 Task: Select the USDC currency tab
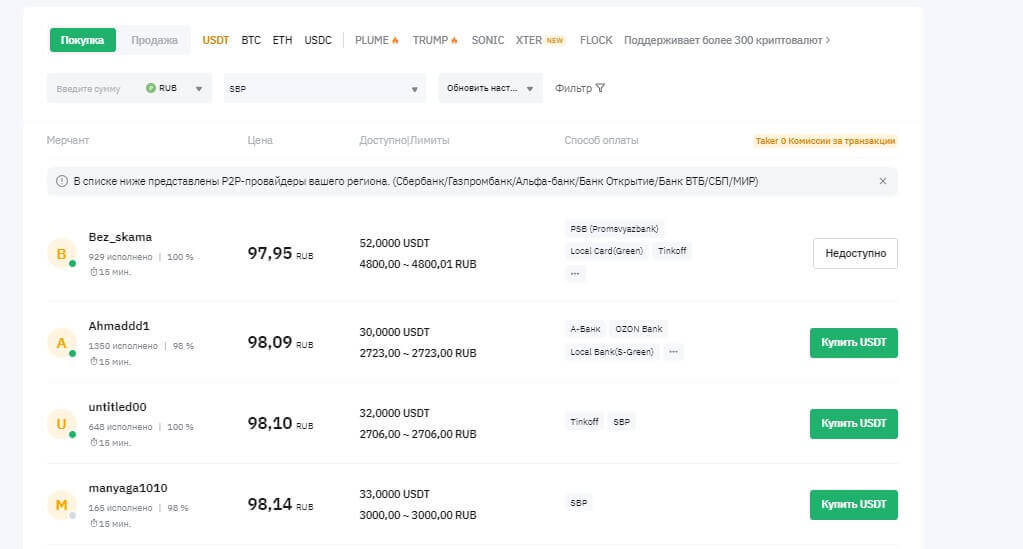coord(318,40)
